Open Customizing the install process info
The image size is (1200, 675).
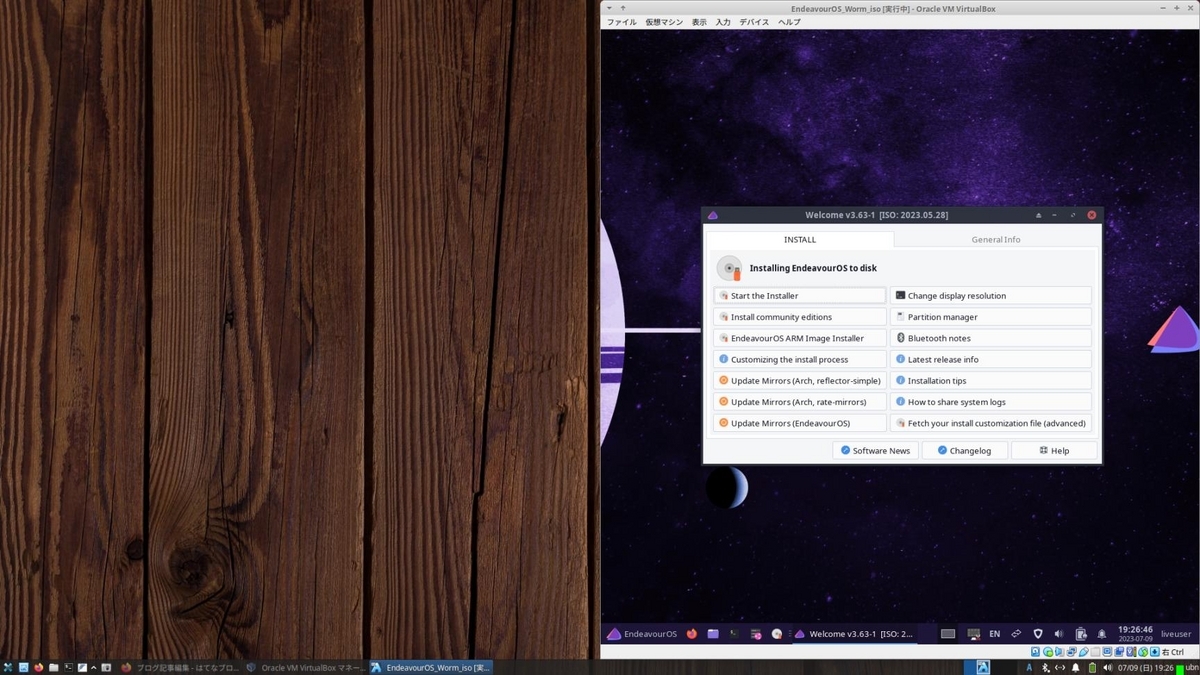click(x=800, y=359)
